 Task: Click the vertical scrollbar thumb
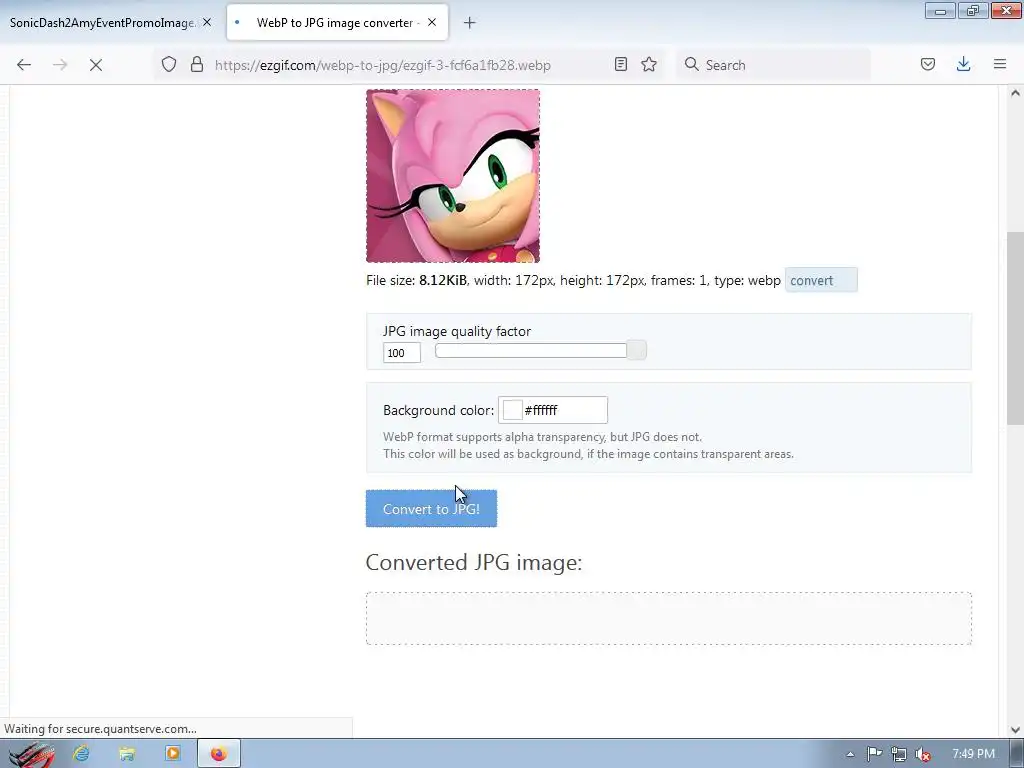coord(1015,328)
